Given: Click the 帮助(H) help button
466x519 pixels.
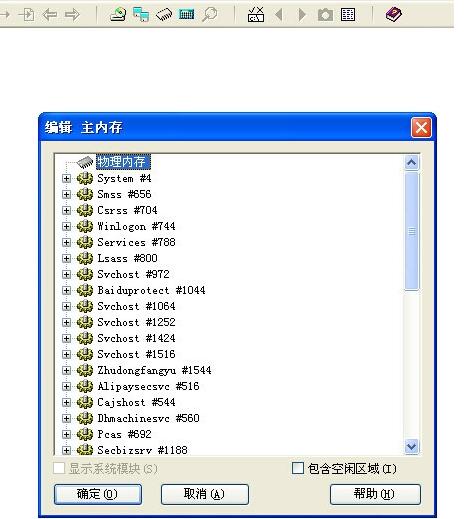Looking at the screenshot, I should click(375, 494).
